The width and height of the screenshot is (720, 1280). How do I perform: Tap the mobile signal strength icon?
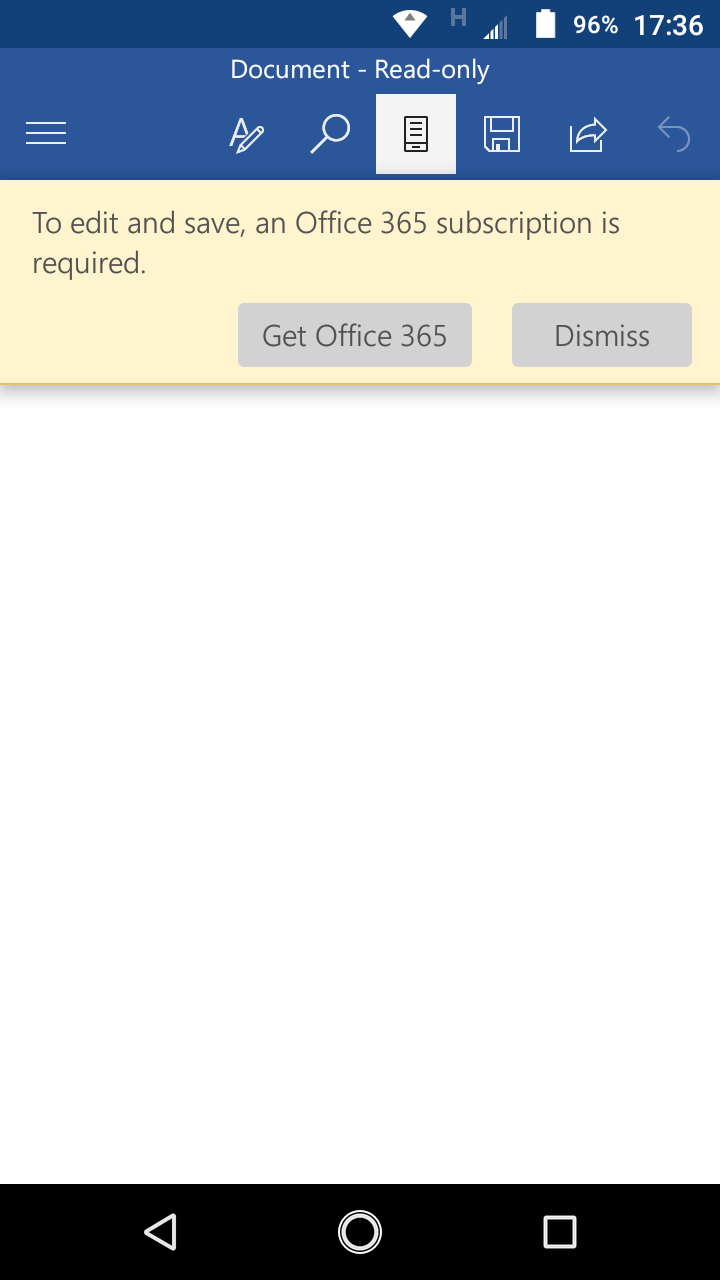click(495, 25)
